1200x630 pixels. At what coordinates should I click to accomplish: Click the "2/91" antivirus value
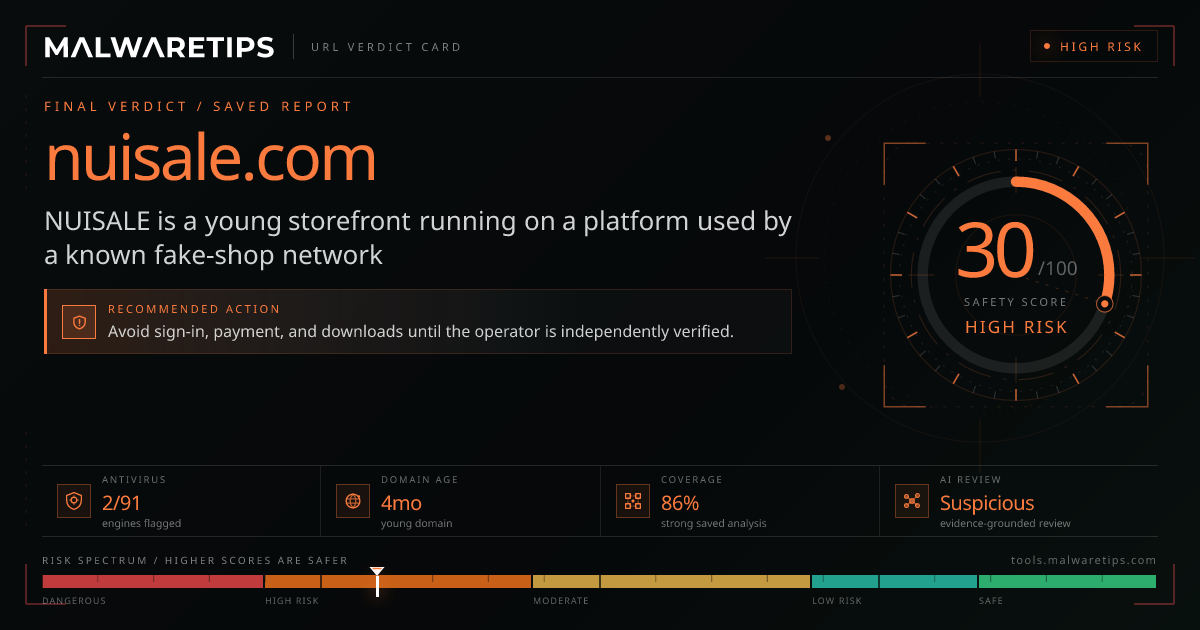tap(122, 503)
